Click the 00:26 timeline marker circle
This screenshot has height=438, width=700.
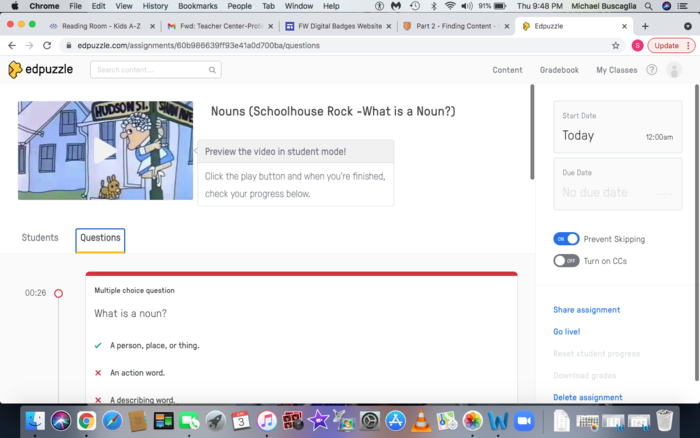coord(58,293)
